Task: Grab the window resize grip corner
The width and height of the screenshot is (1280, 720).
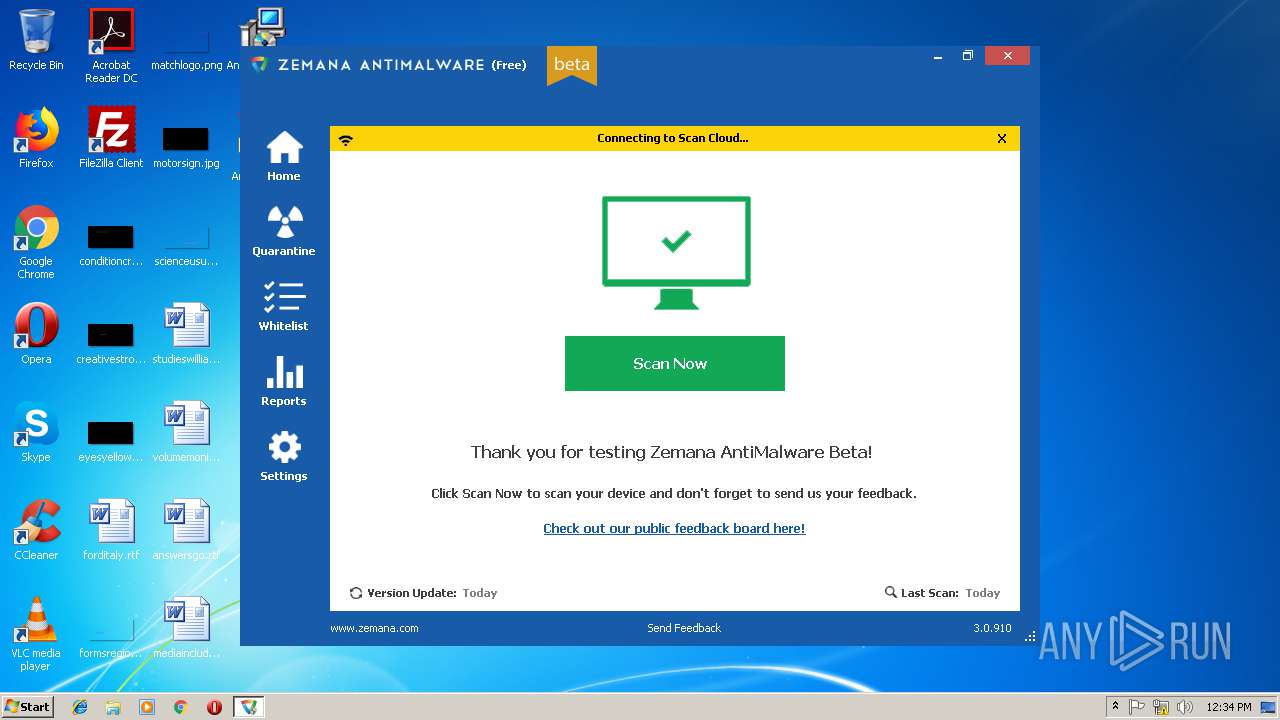Action: [x=1030, y=636]
